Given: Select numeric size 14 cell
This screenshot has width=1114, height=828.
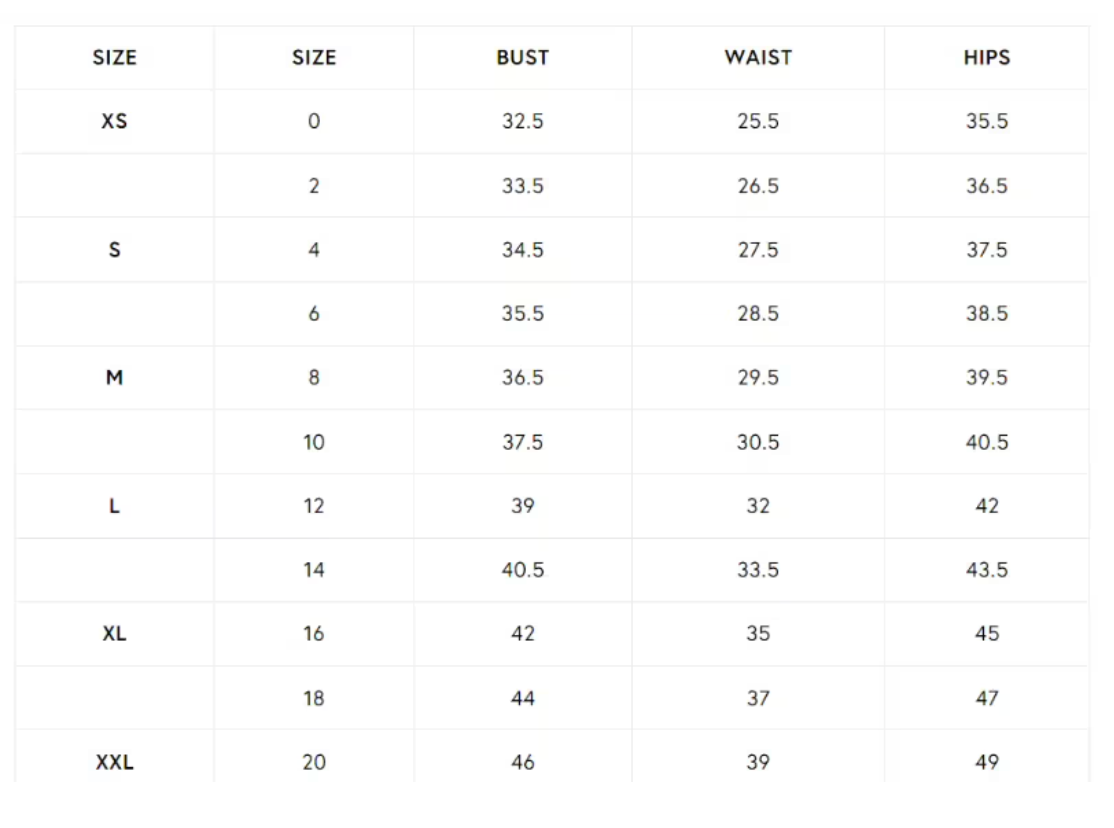Looking at the screenshot, I should [x=314, y=570].
